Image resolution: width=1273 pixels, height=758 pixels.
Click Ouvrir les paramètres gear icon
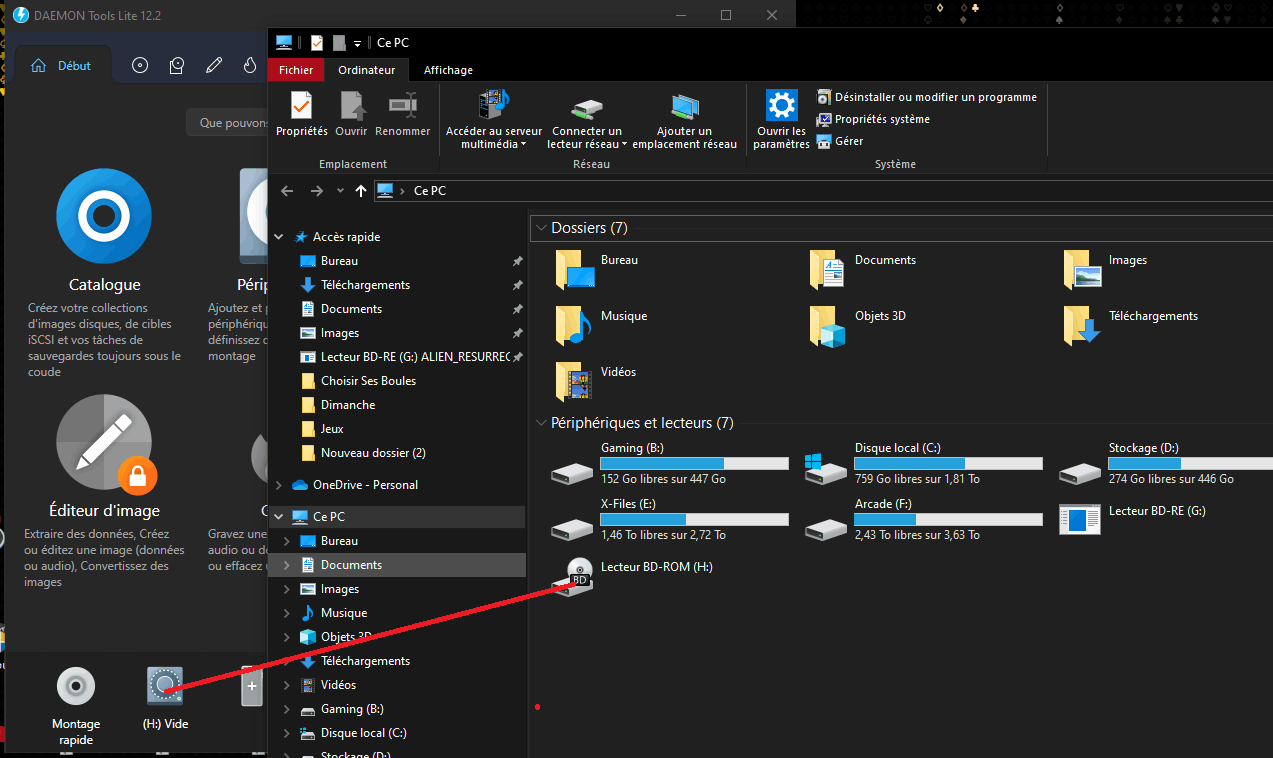point(781,105)
